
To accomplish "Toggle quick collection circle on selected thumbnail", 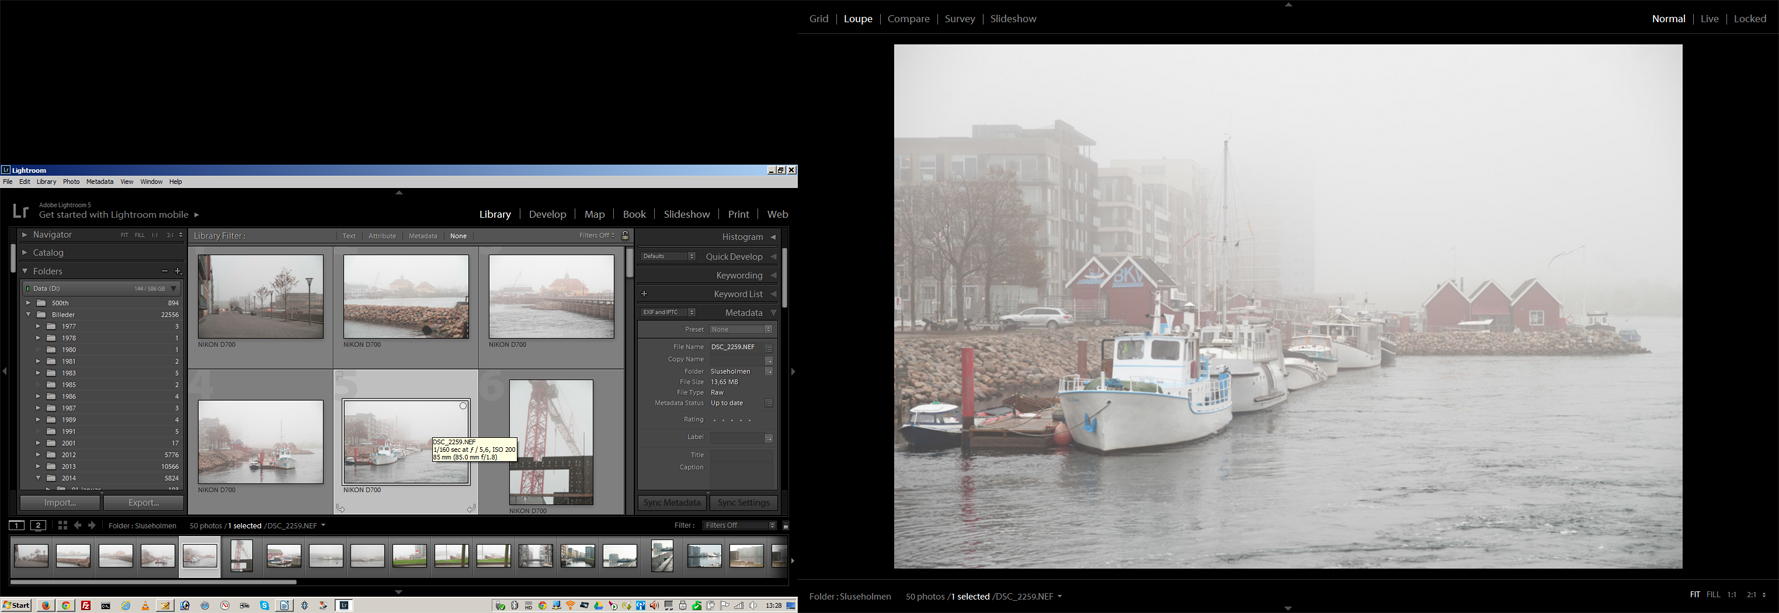I will coord(463,406).
